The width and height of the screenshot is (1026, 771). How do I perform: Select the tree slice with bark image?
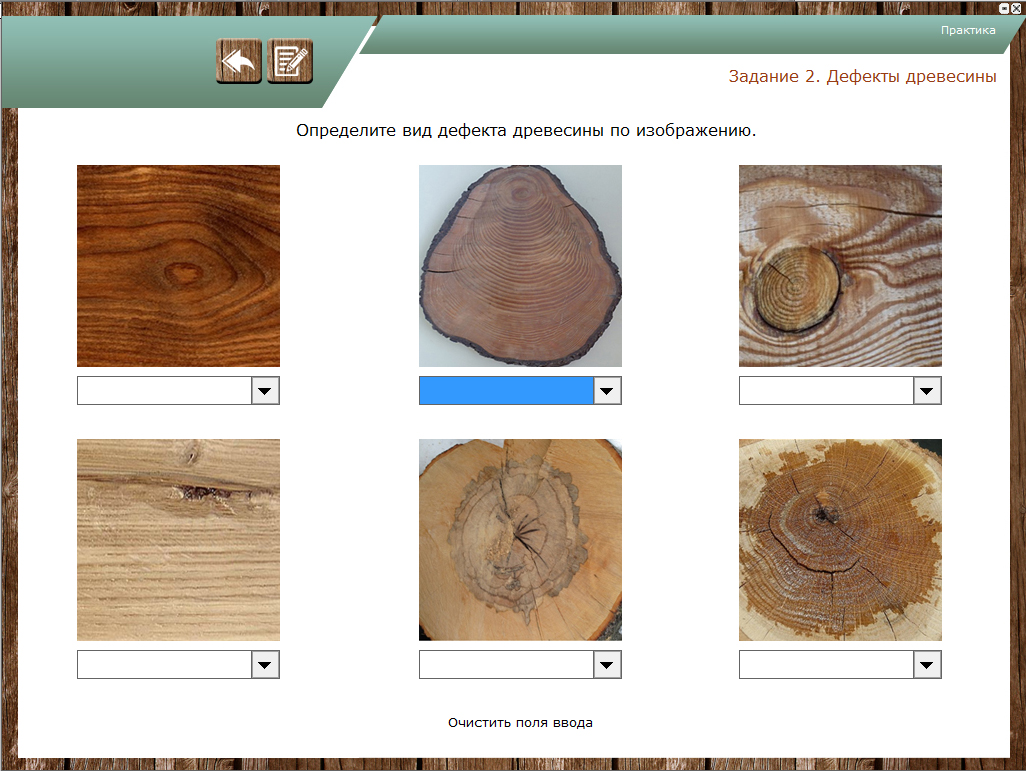point(520,266)
